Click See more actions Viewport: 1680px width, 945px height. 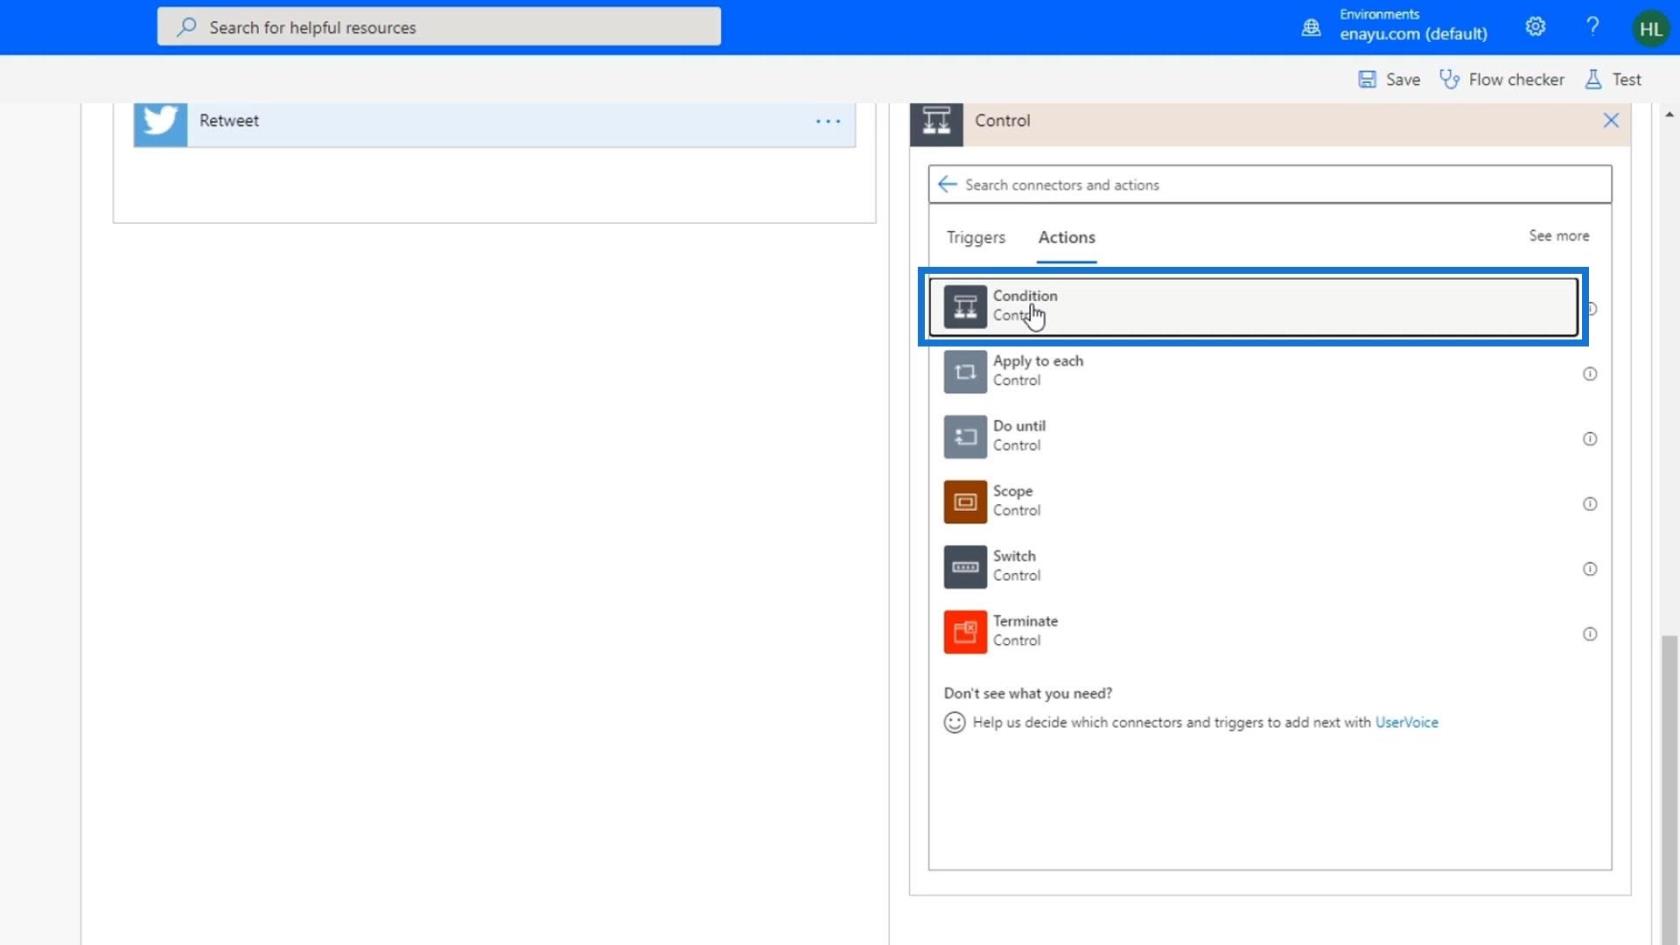coord(1559,236)
